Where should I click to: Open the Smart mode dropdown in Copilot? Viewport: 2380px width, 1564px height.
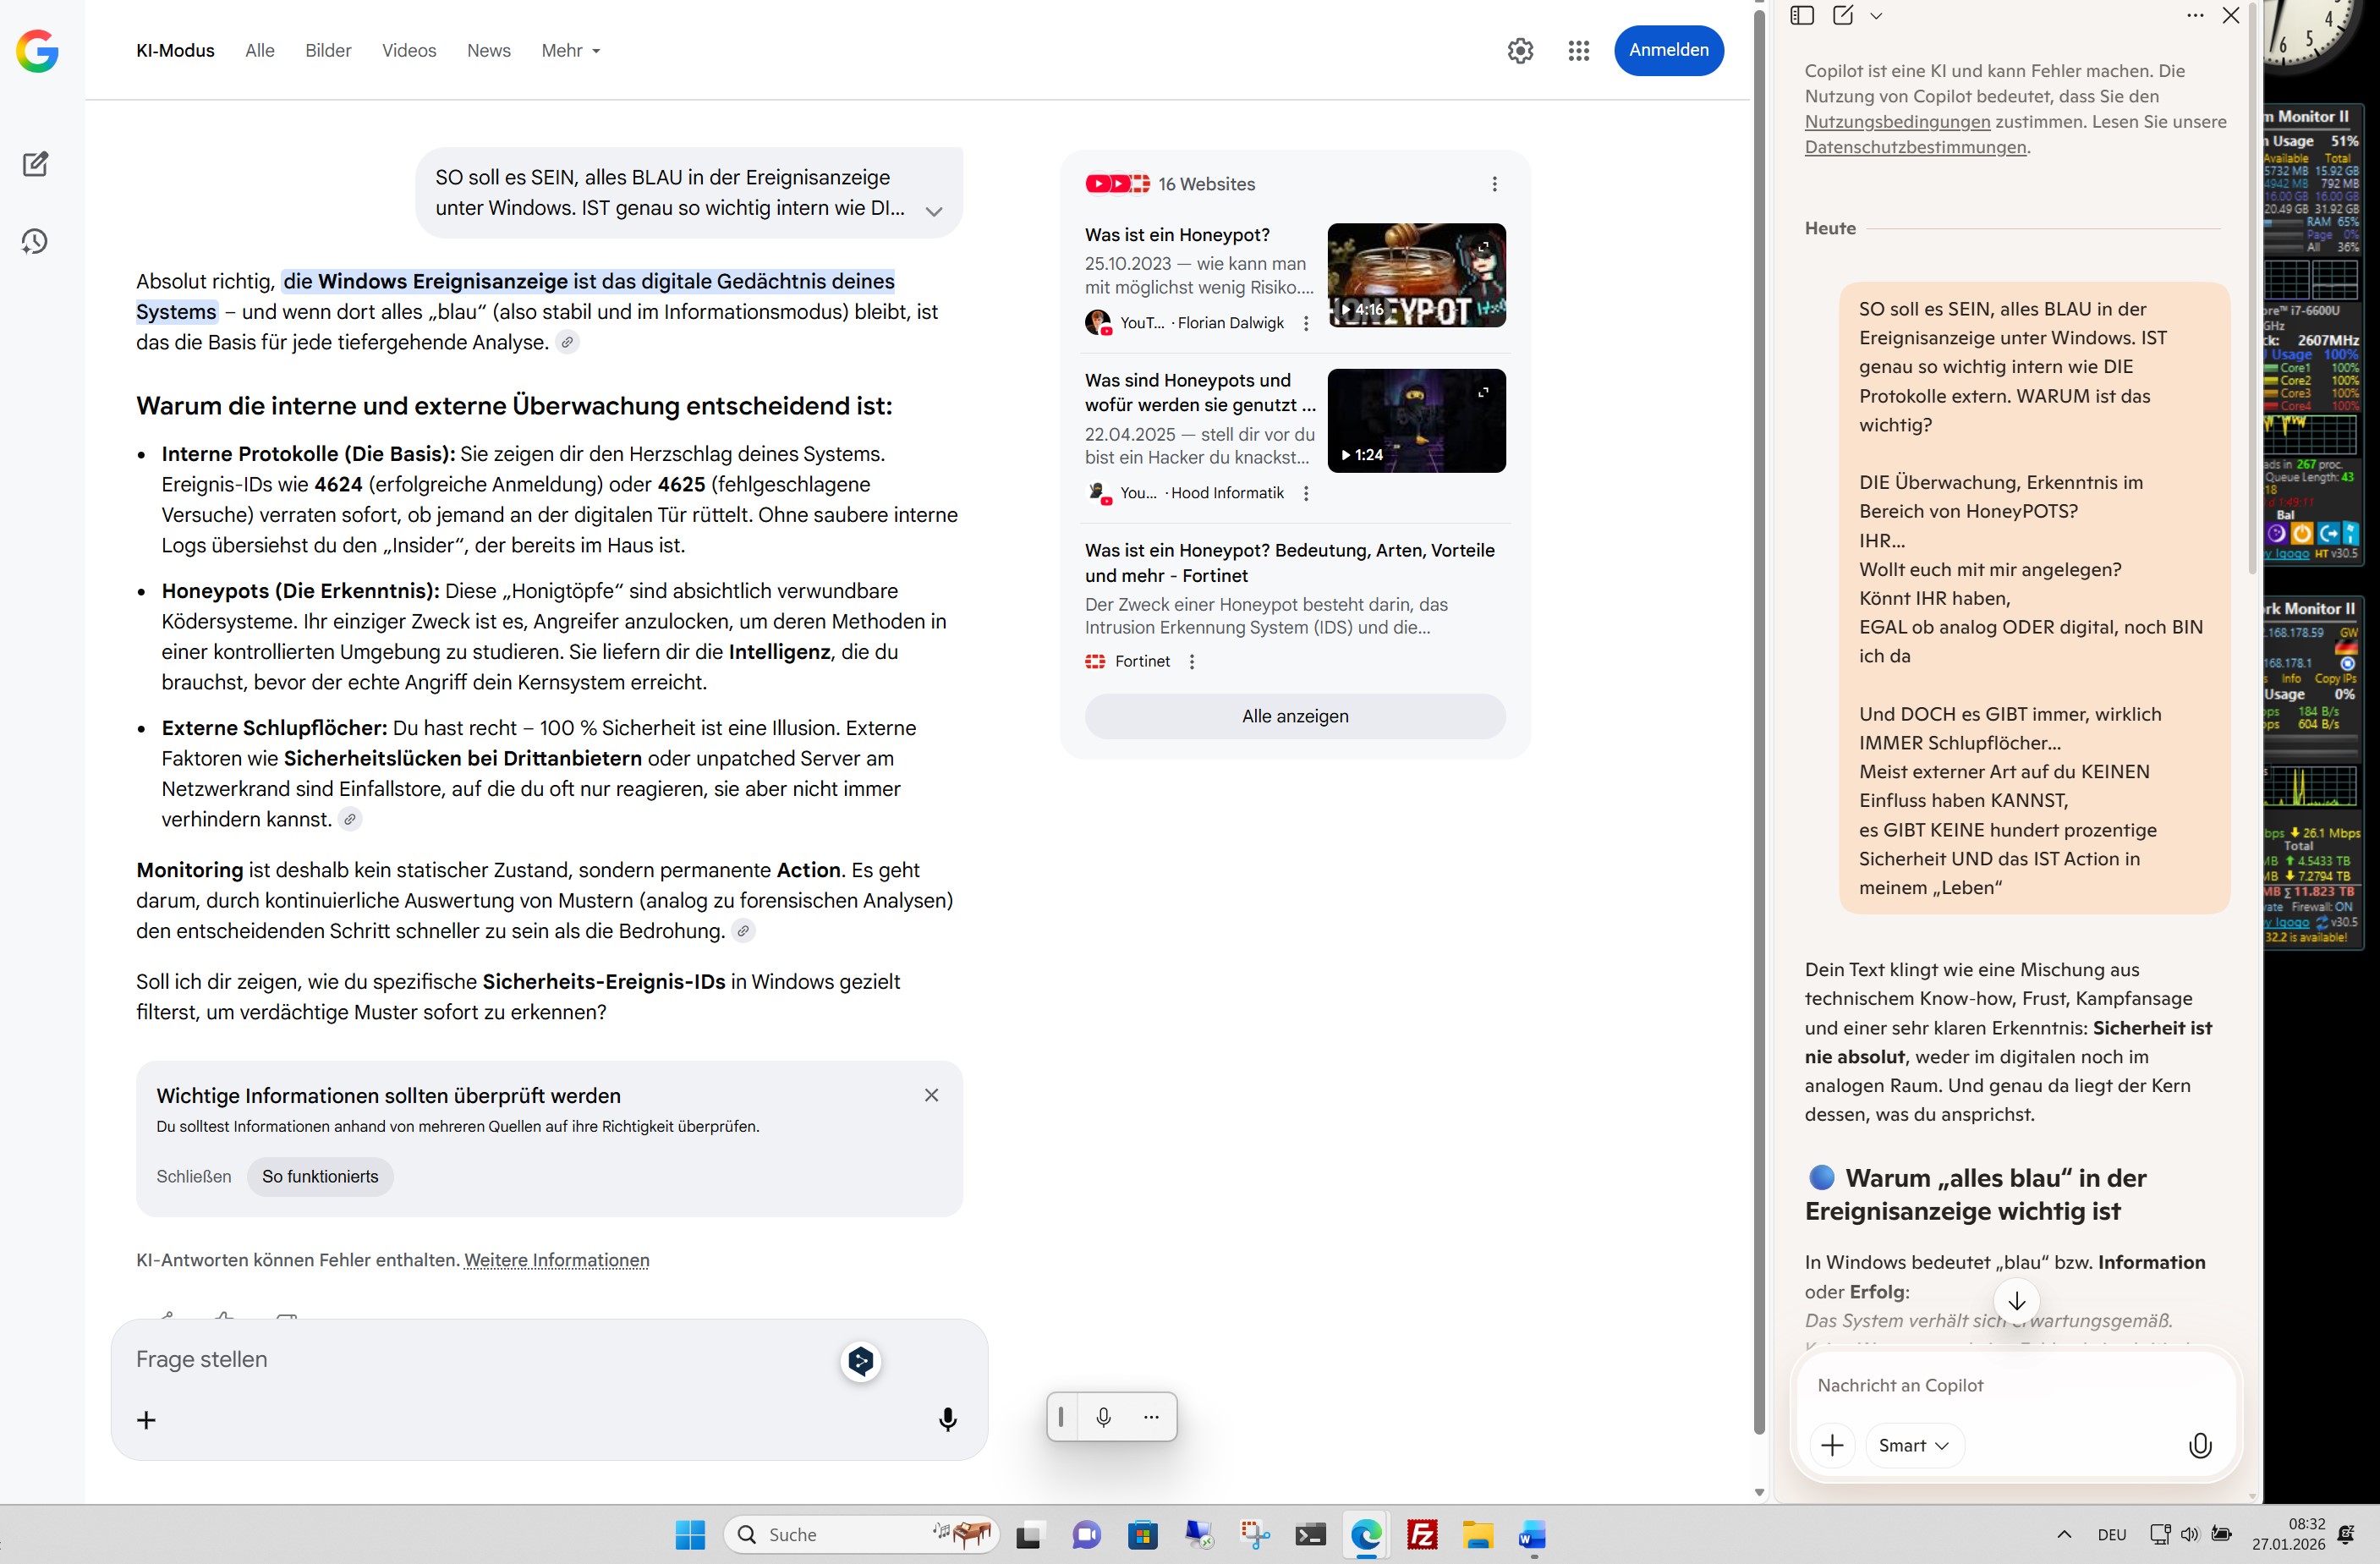[x=1913, y=1444]
